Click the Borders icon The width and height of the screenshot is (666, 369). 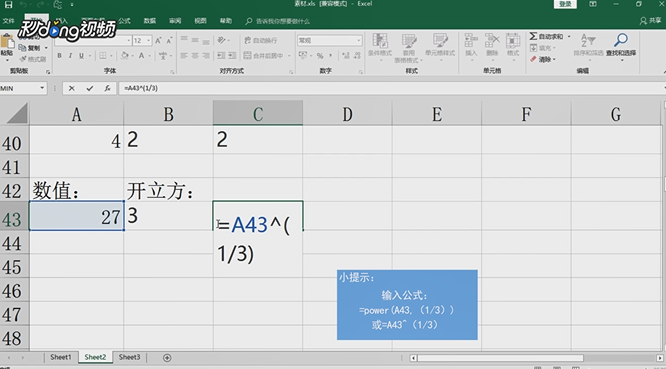tap(103, 56)
